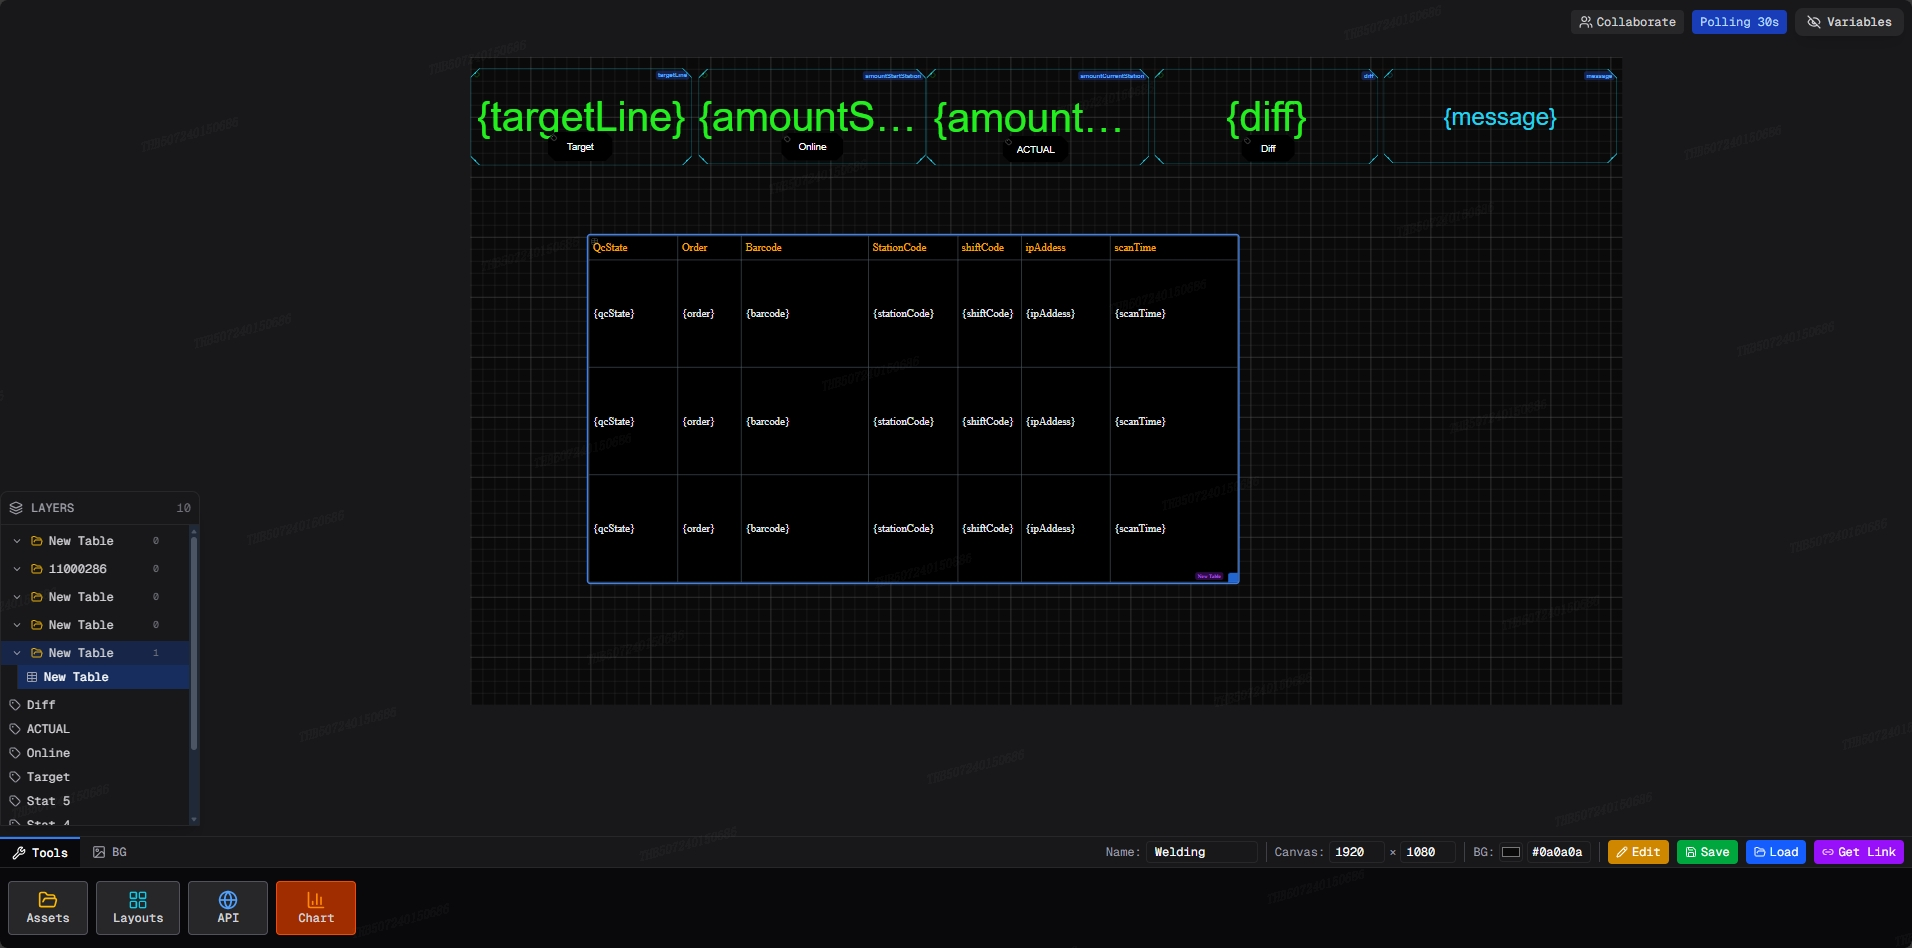The width and height of the screenshot is (1912, 948).
Task: Select the table icon of the highlighted New Table layer
Action: (x=32, y=677)
